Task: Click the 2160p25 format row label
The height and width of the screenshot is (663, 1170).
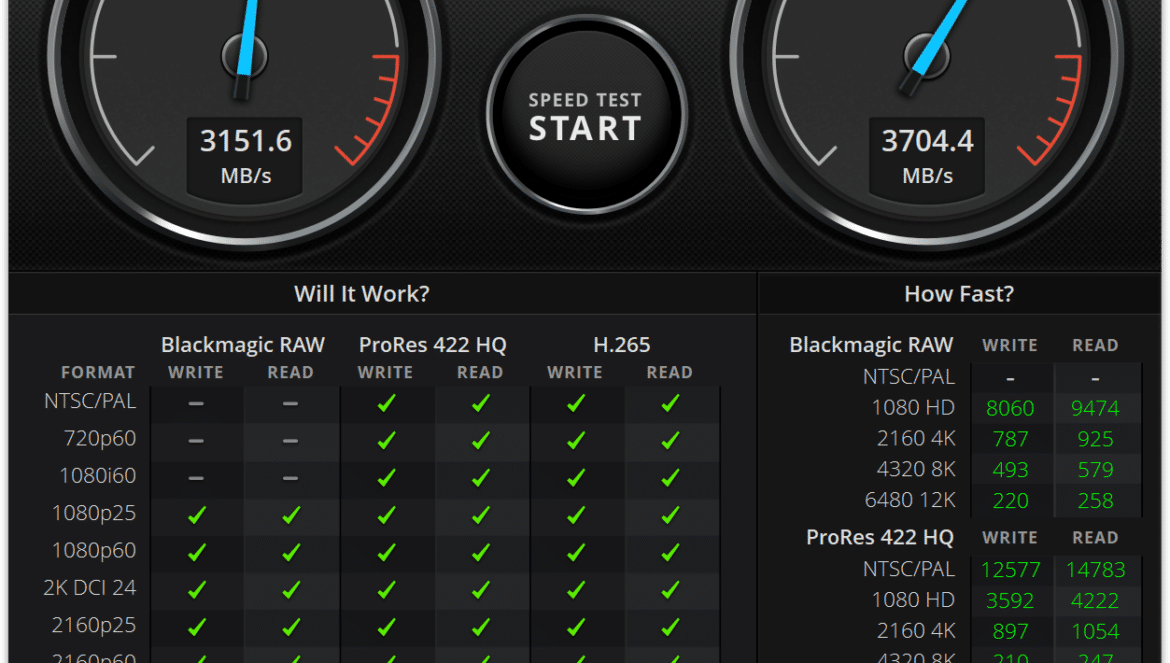Action: point(94,625)
